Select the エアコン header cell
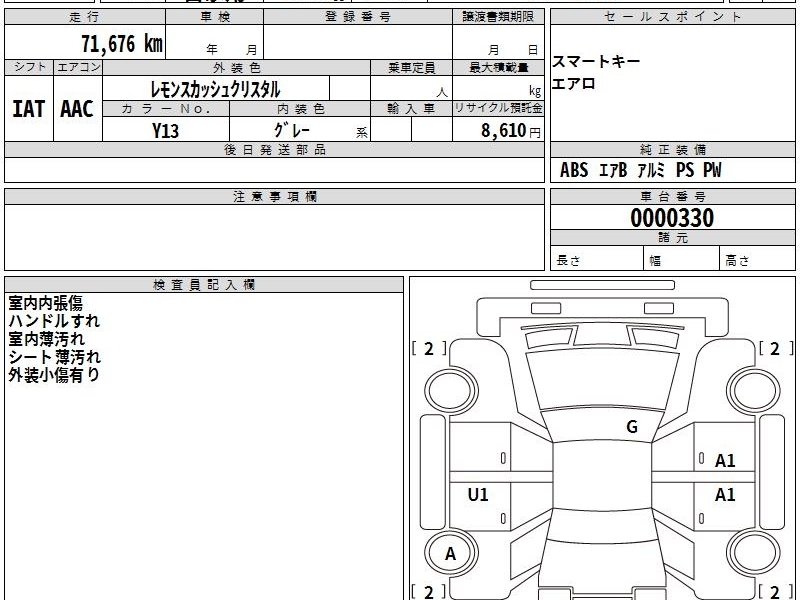Screen dimensions: 800x600 pos(78,67)
